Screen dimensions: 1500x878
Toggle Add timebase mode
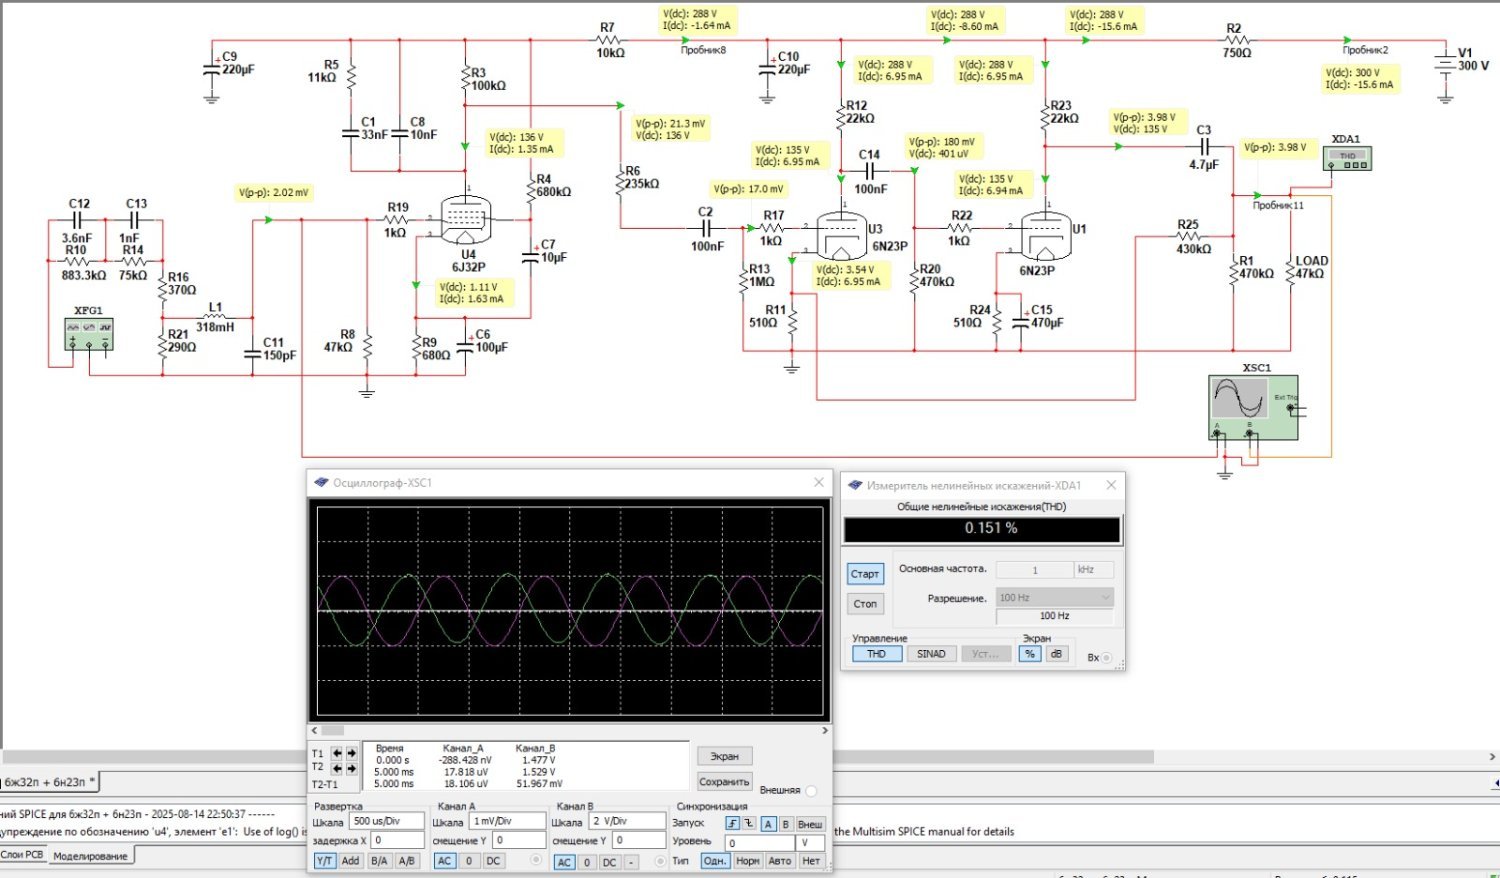pyautogui.click(x=350, y=861)
